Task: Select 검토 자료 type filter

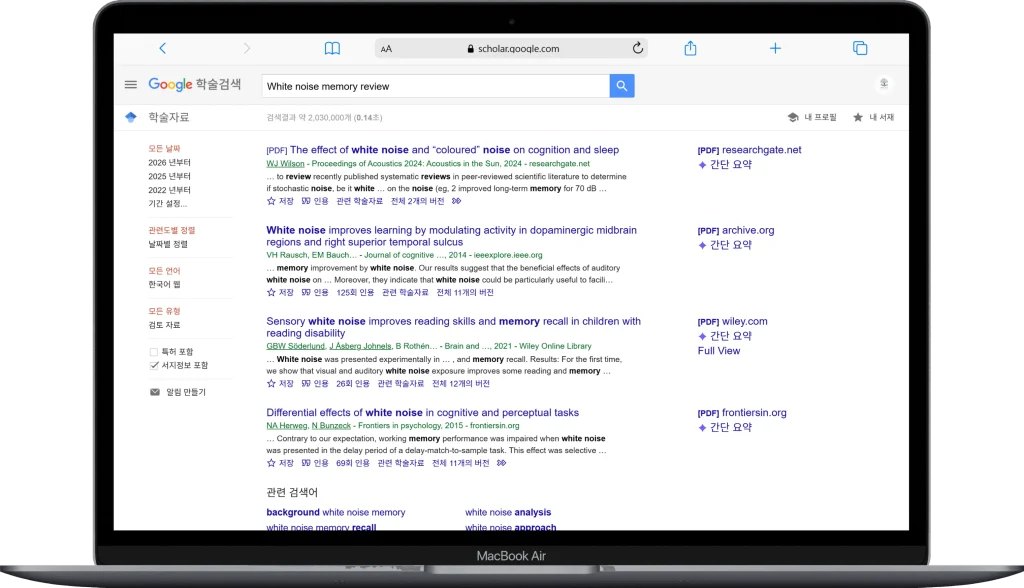Action: [x=165, y=325]
